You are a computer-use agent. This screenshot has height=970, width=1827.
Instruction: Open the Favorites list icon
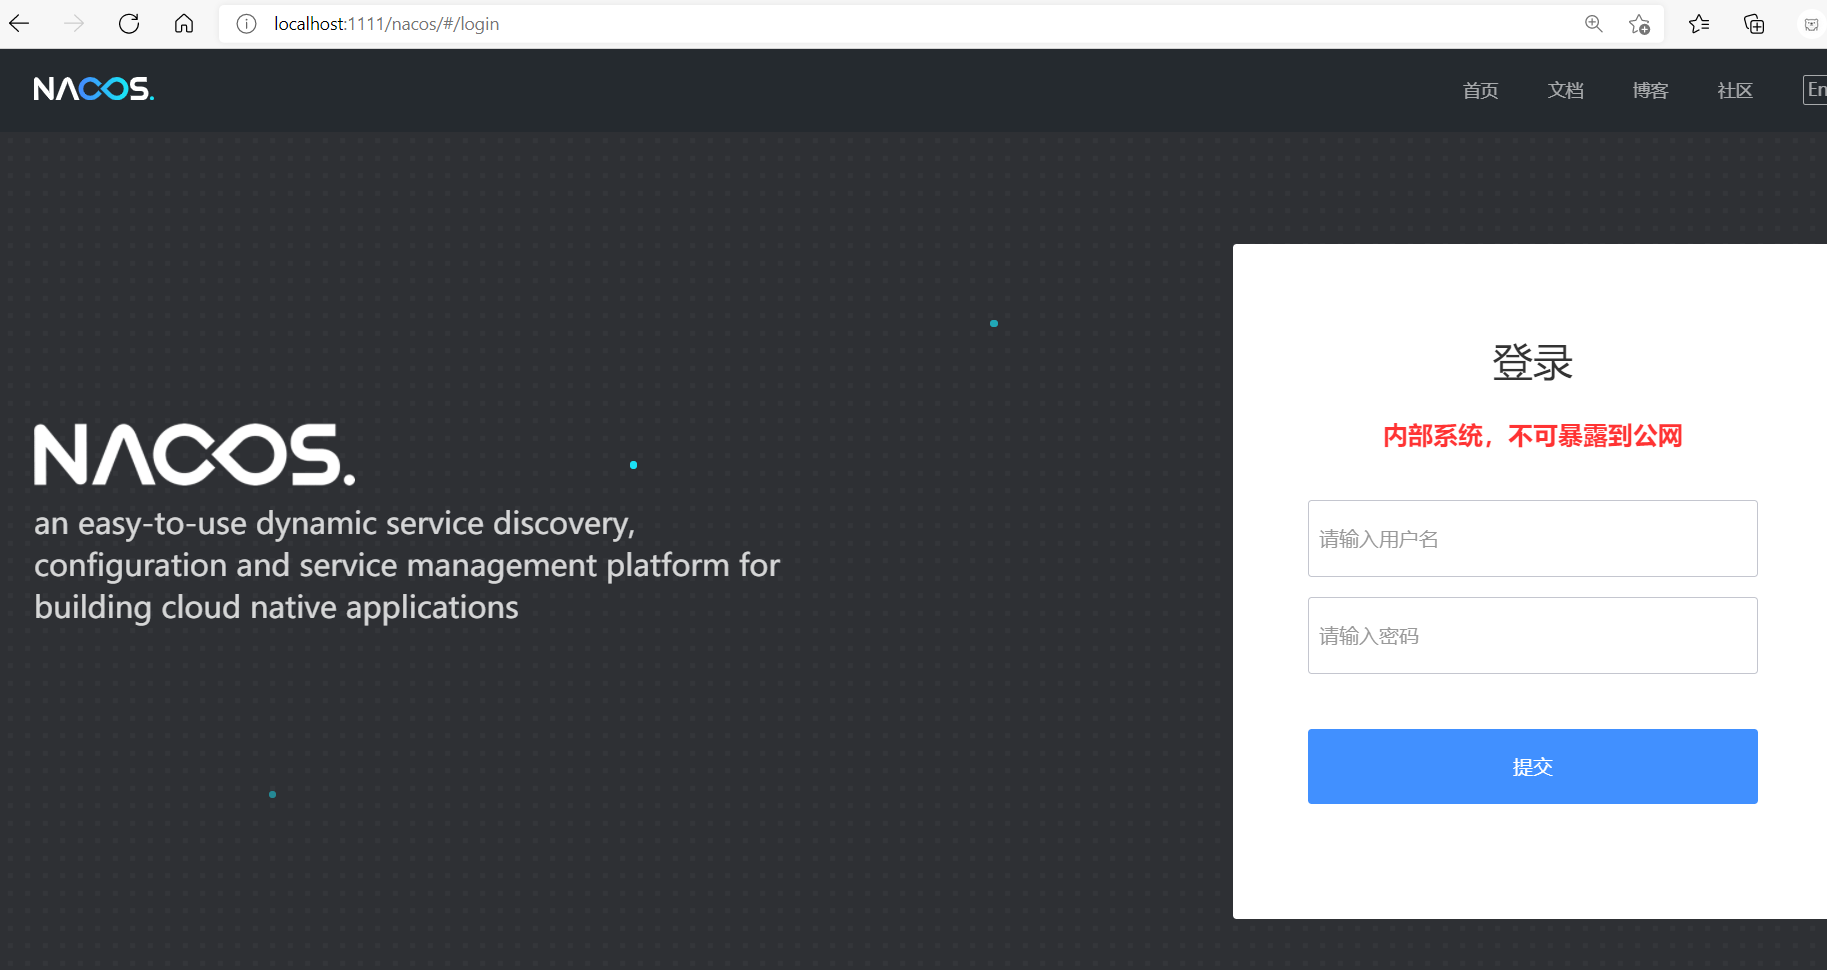(x=1699, y=24)
